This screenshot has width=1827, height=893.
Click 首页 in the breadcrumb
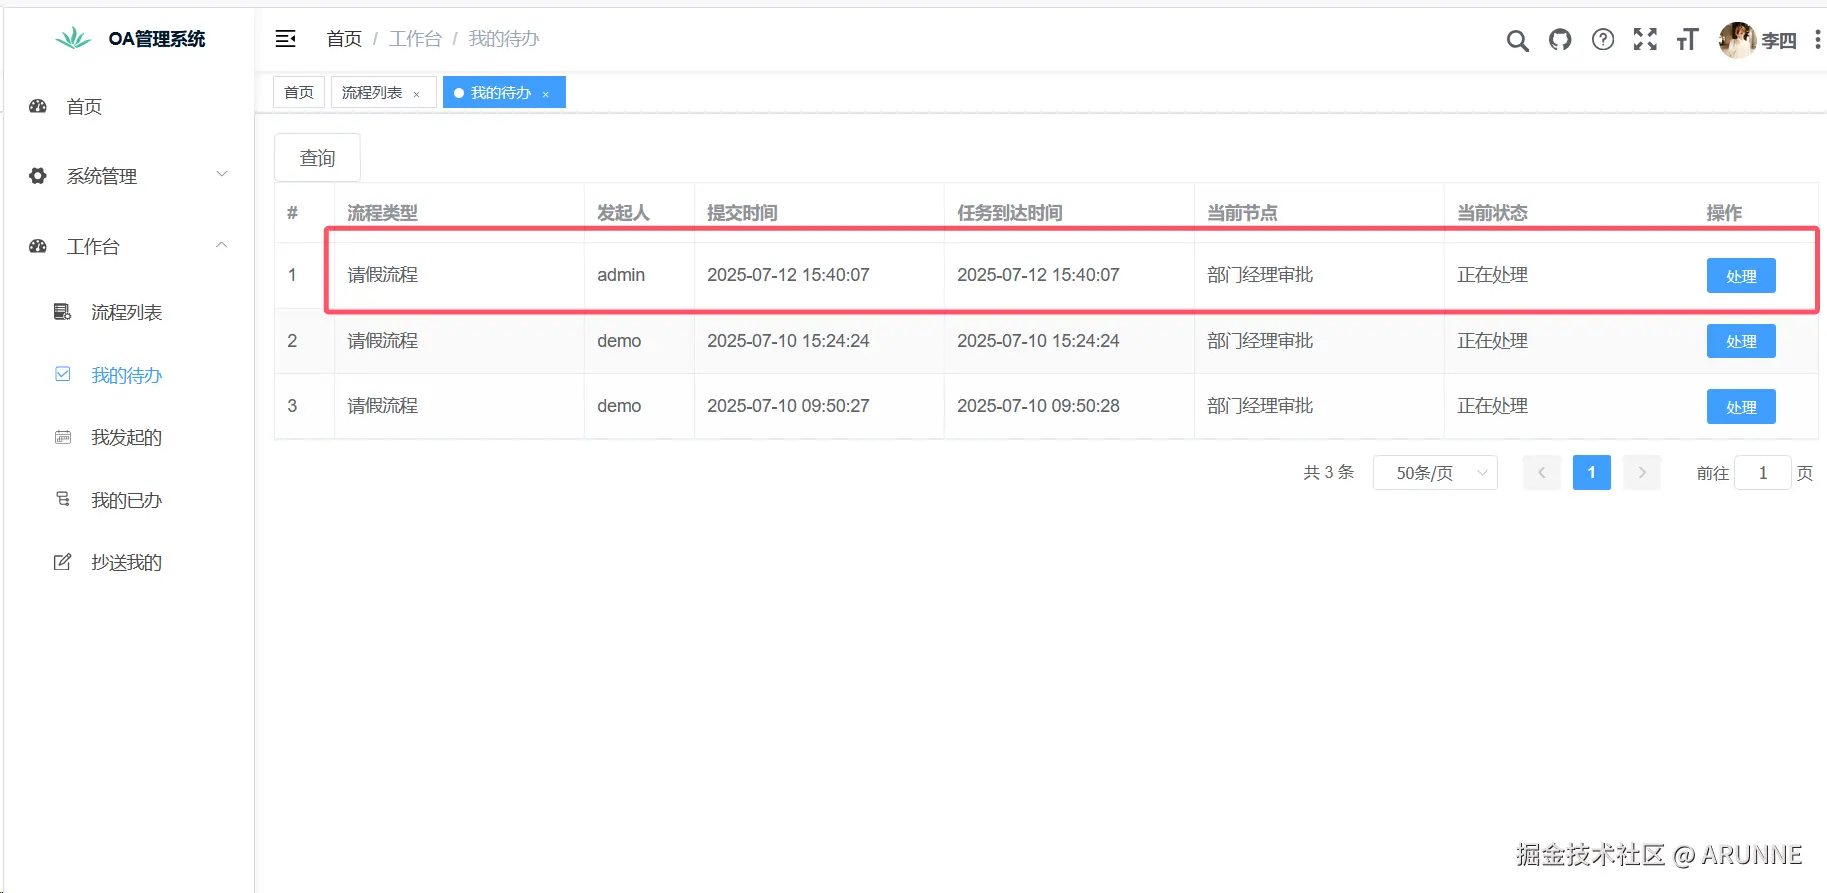[344, 39]
